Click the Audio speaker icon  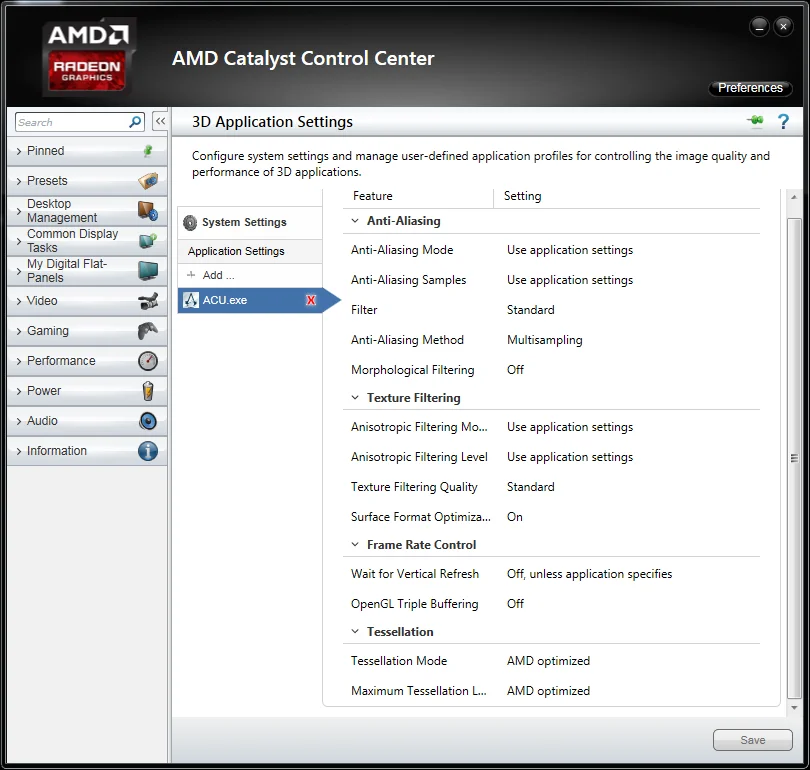click(x=148, y=421)
